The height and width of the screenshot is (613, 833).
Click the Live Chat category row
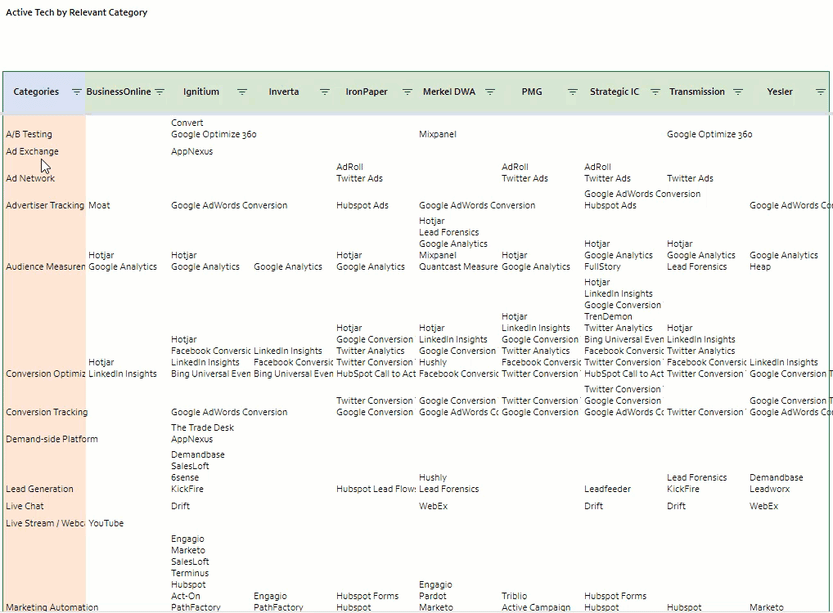pyautogui.click(x=24, y=506)
